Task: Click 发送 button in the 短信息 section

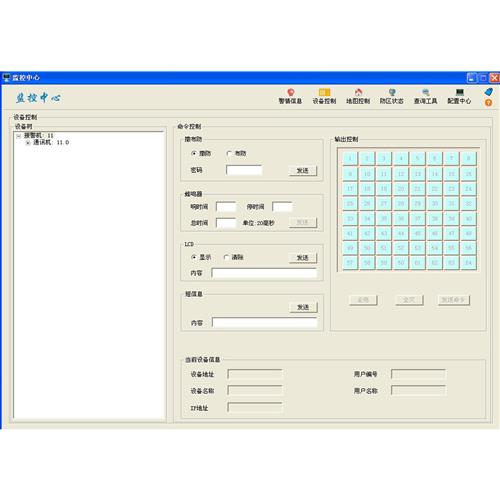Action: click(303, 307)
